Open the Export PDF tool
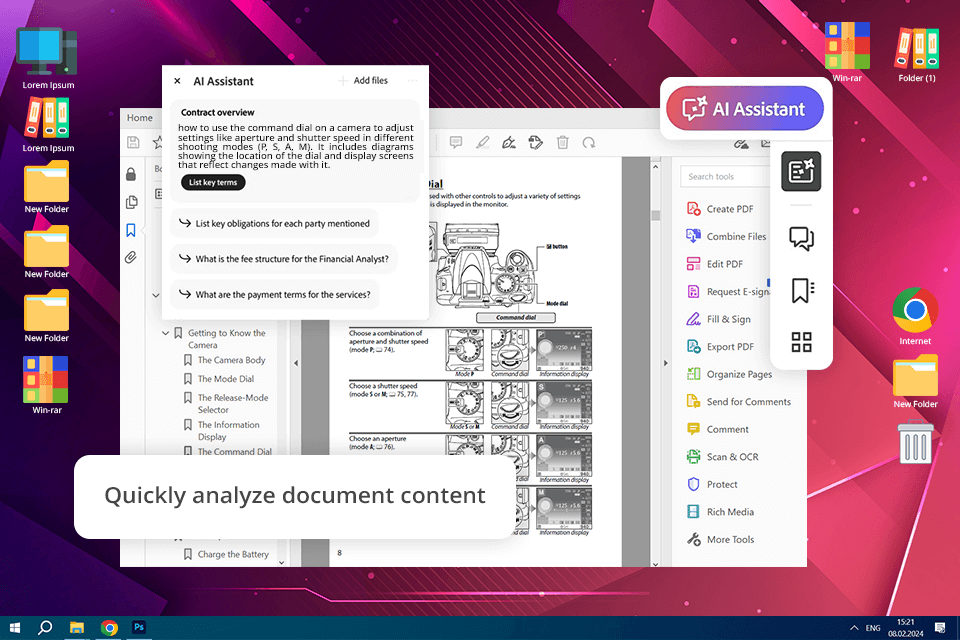The width and height of the screenshot is (960, 640). [721, 347]
